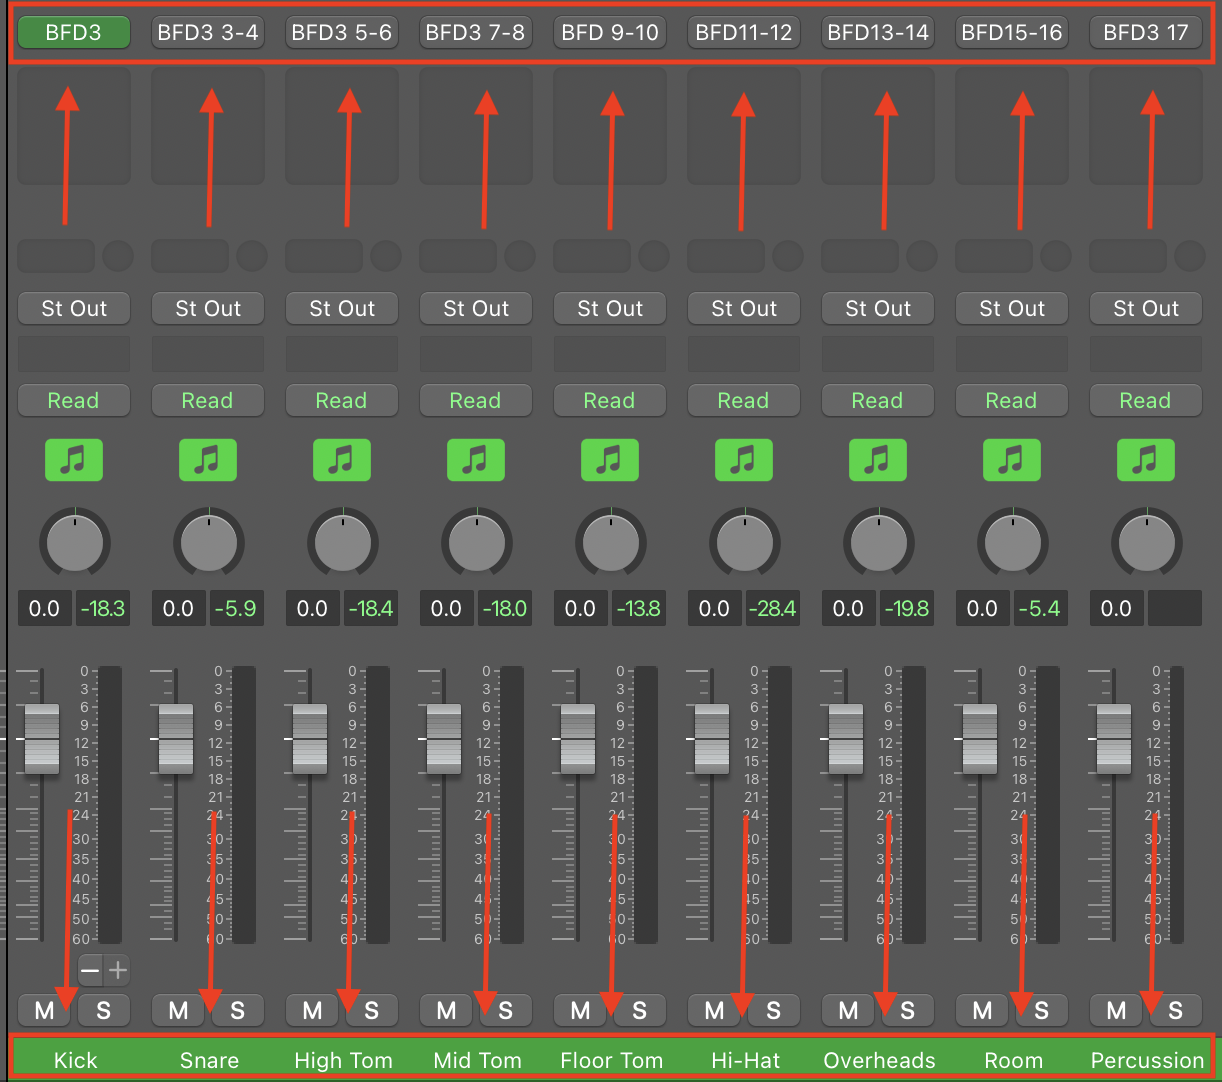
Task: Solo the Kick channel
Action: click(x=104, y=1011)
